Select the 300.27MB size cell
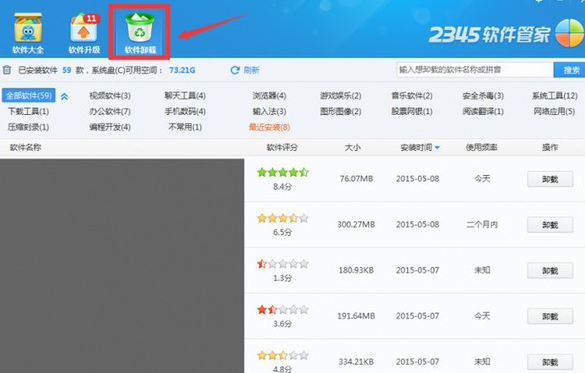Screen dimensions: 585x373 pos(356,225)
